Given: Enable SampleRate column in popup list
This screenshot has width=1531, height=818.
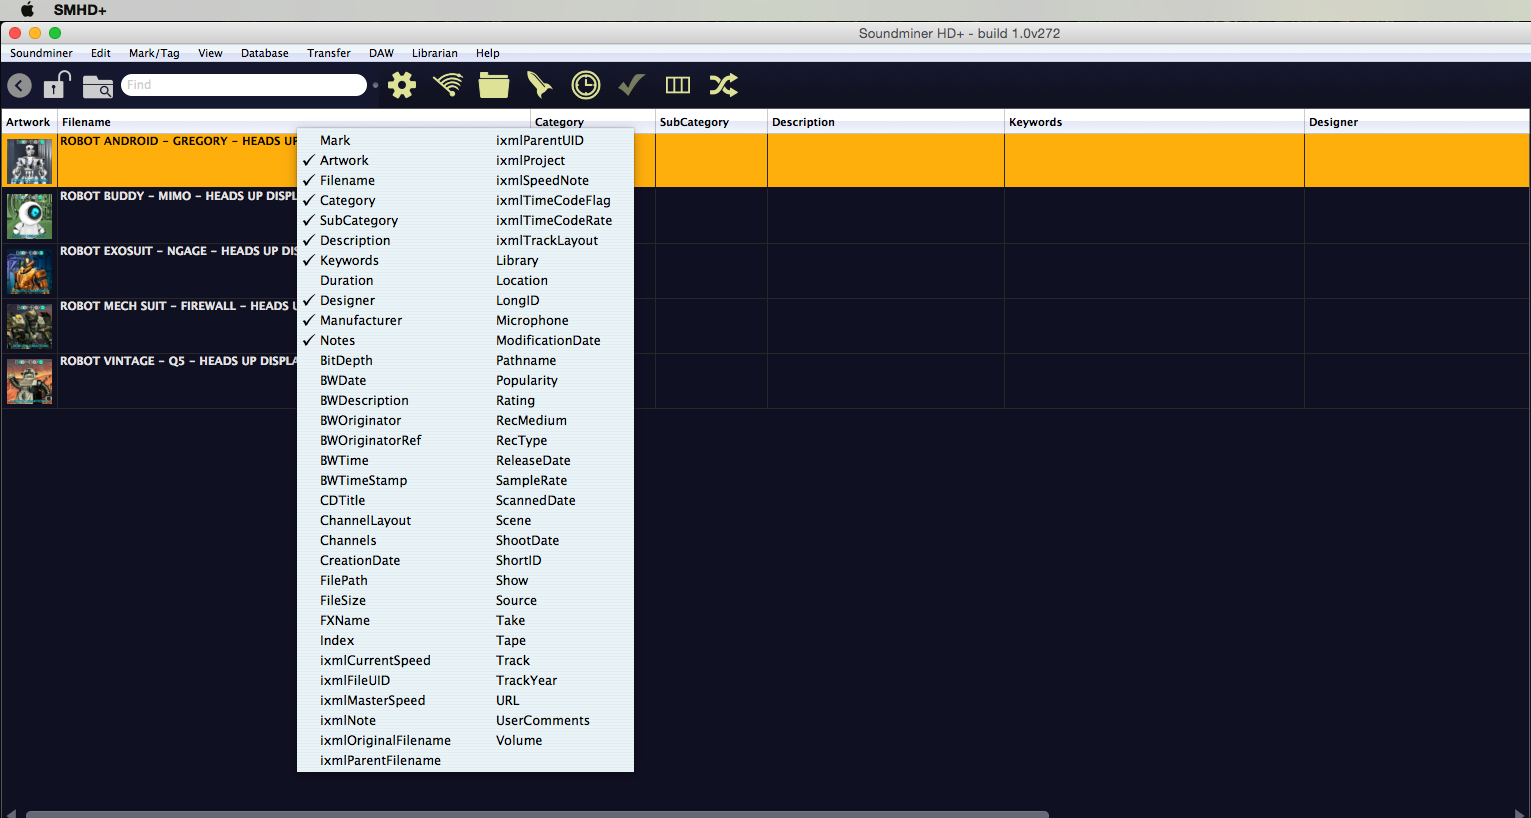Looking at the screenshot, I should tap(531, 480).
